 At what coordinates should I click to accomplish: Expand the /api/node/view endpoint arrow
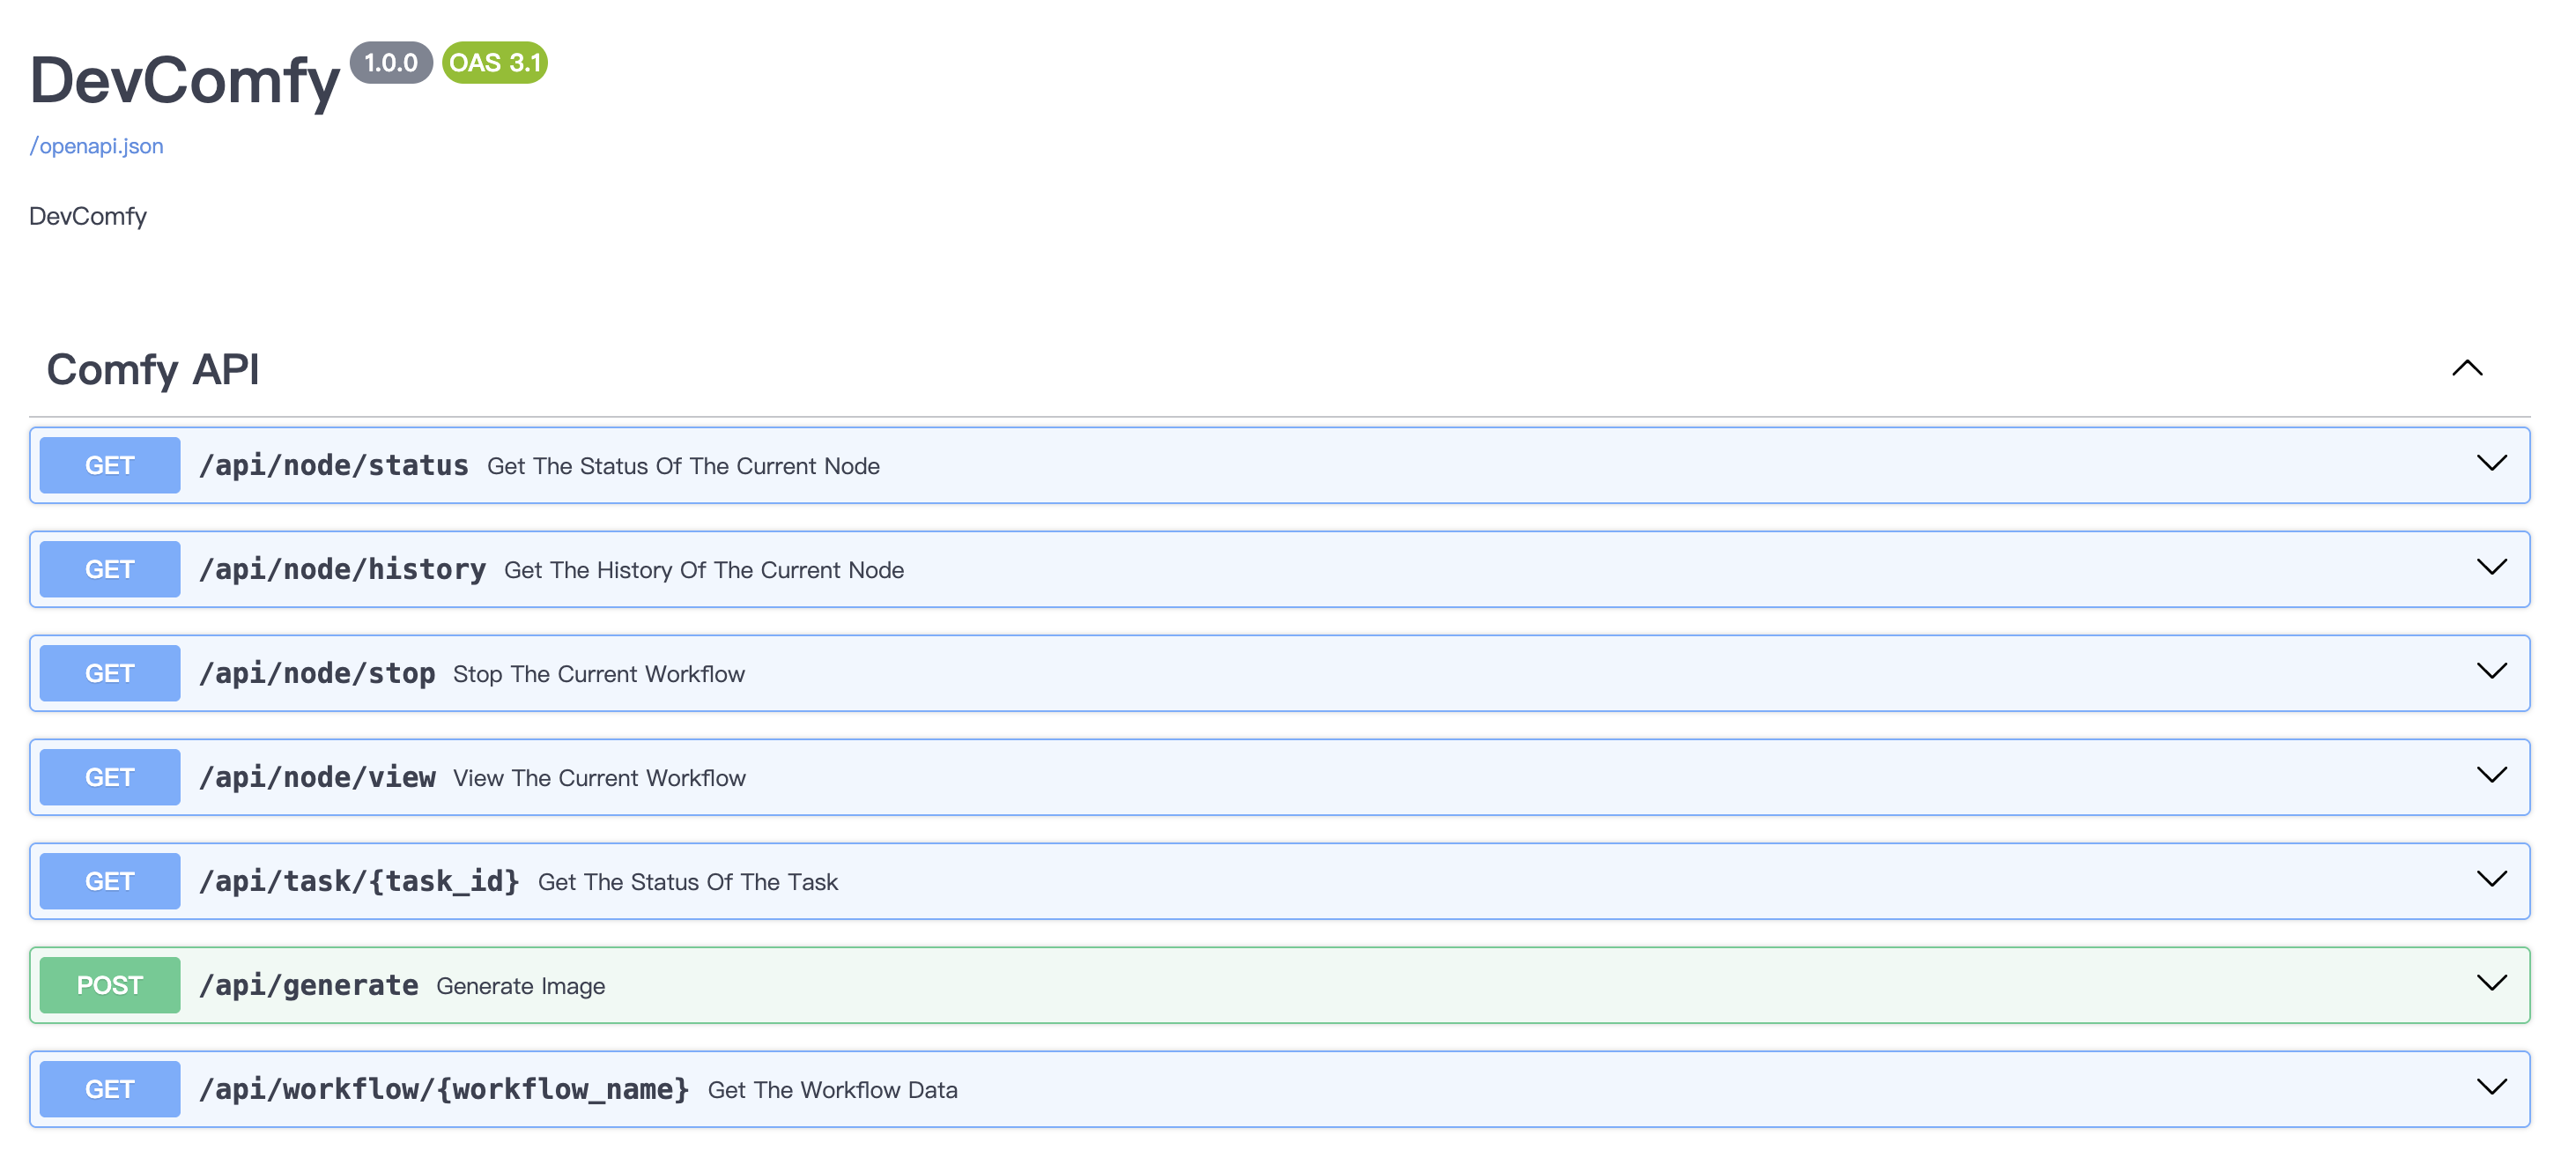click(x=2491, y=775)
